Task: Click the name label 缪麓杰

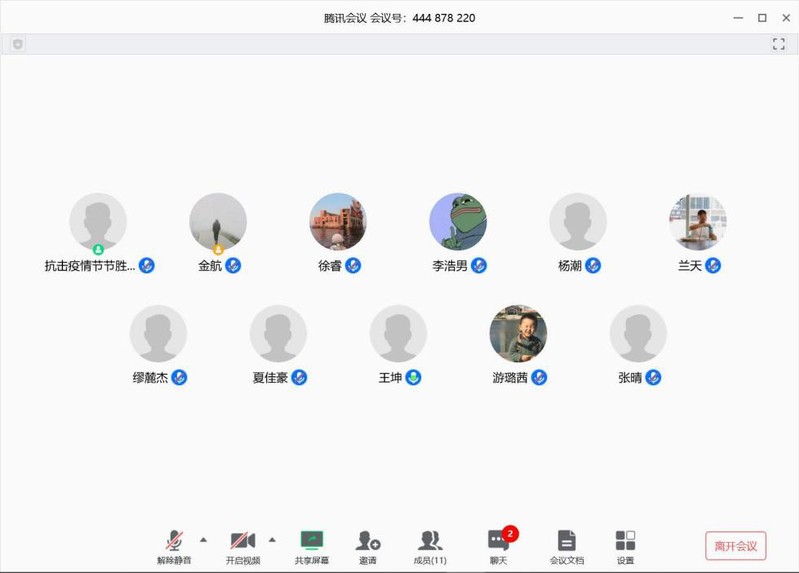Action: click(x=150, y=378)
